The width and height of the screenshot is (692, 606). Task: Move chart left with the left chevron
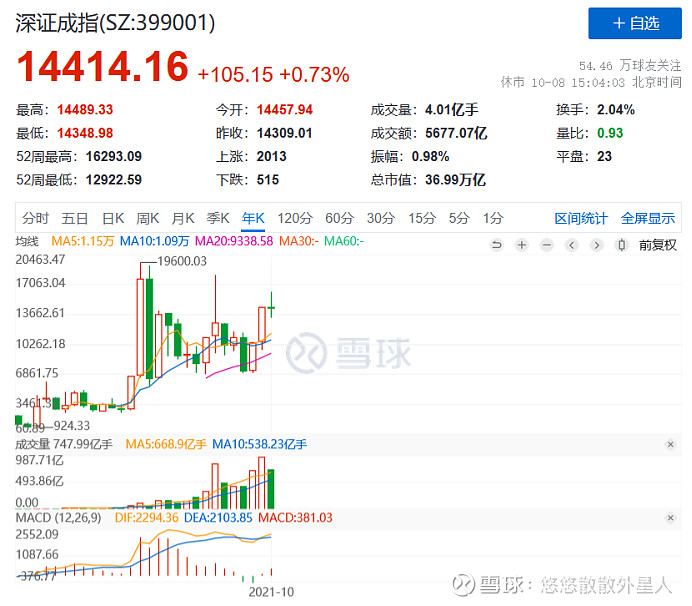[x=572, y=245]
